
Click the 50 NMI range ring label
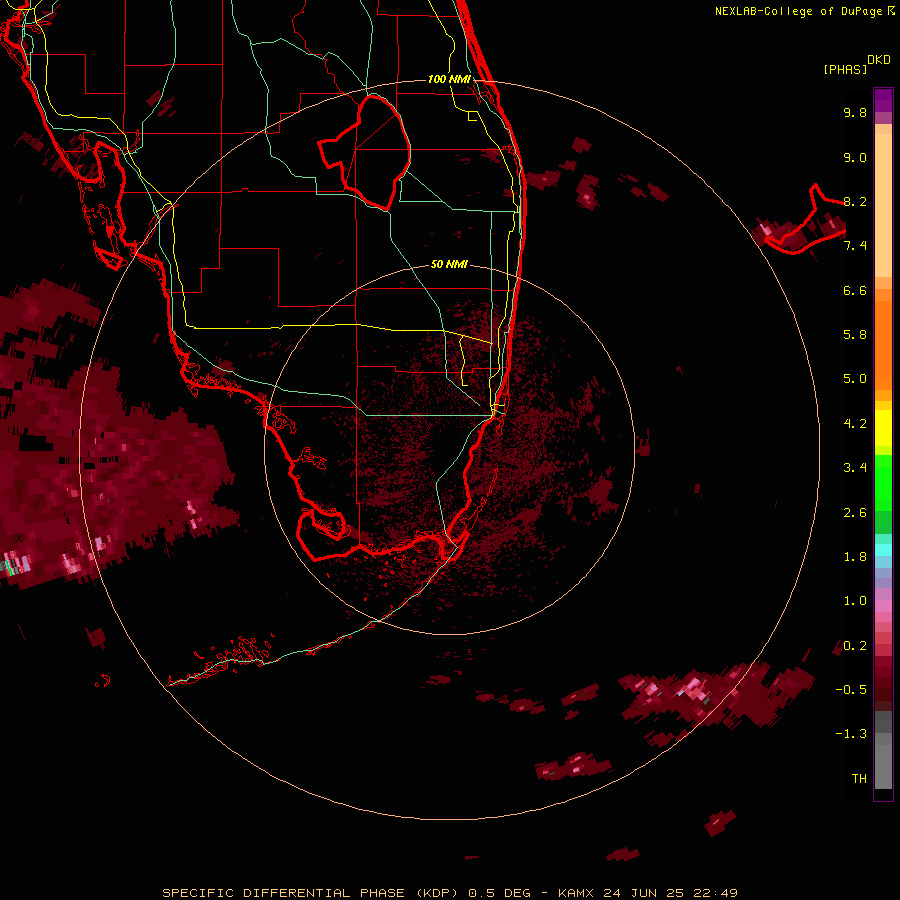click(x=449, y=264)
